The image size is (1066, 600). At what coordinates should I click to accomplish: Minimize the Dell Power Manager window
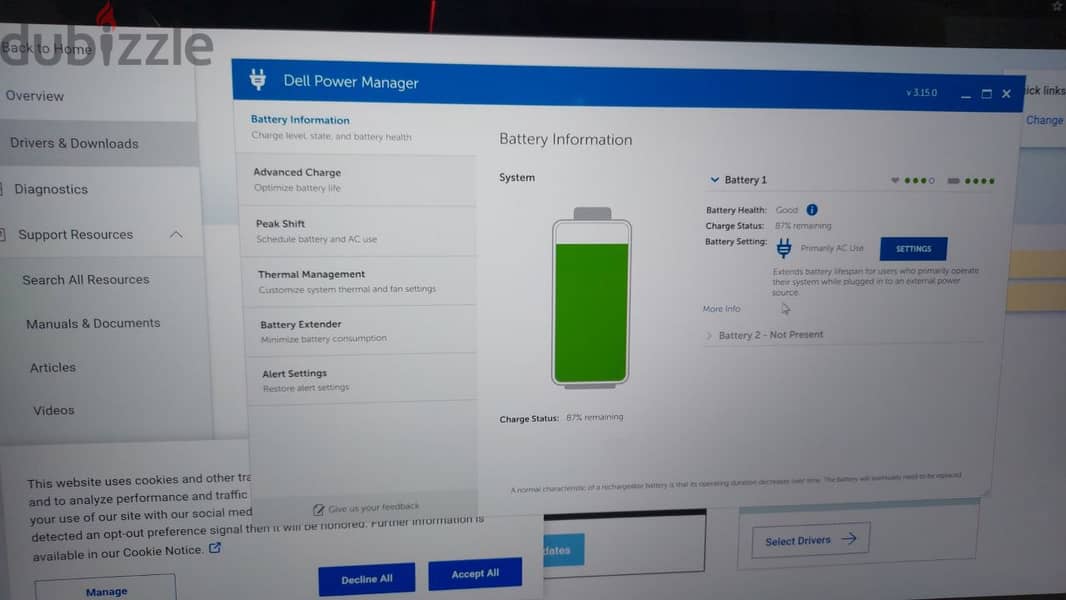[x=965, y=96]
